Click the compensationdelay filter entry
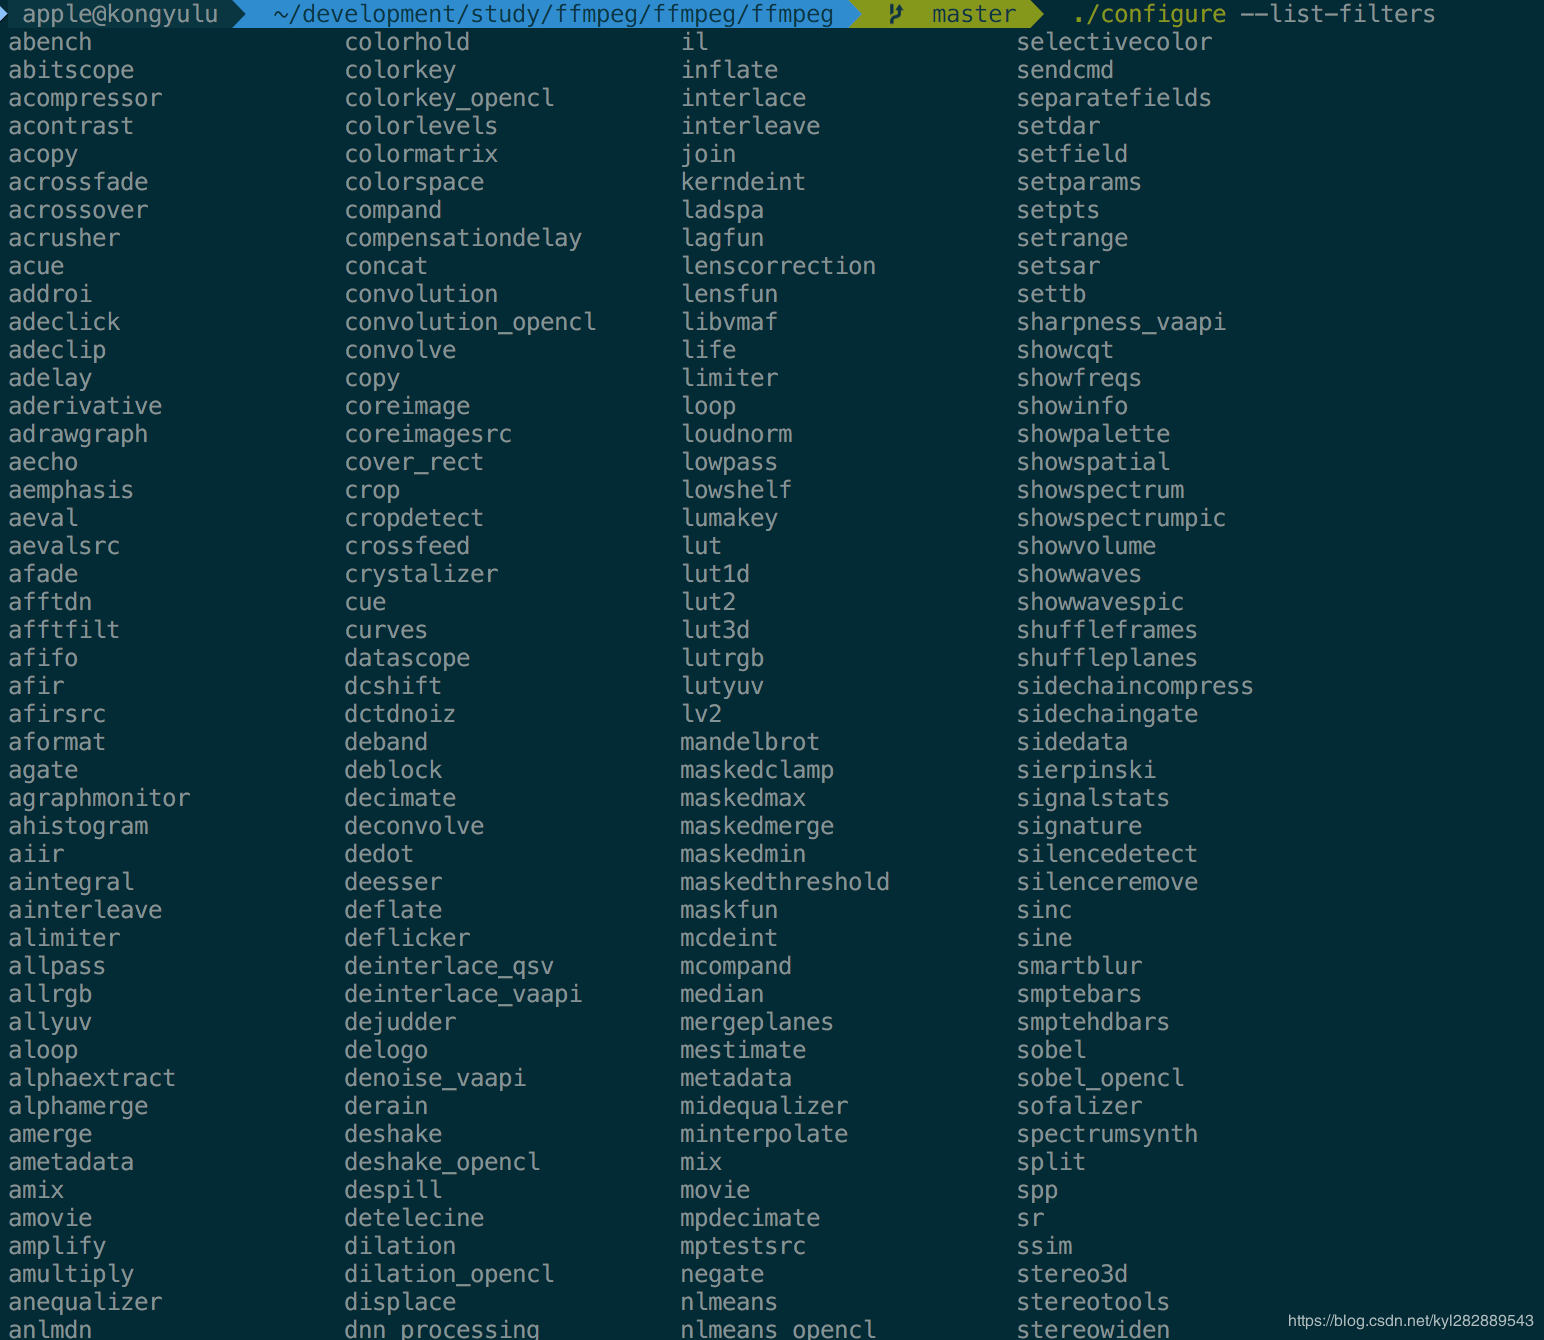This screenshot has height=1340, width=1544. point(463,238)
